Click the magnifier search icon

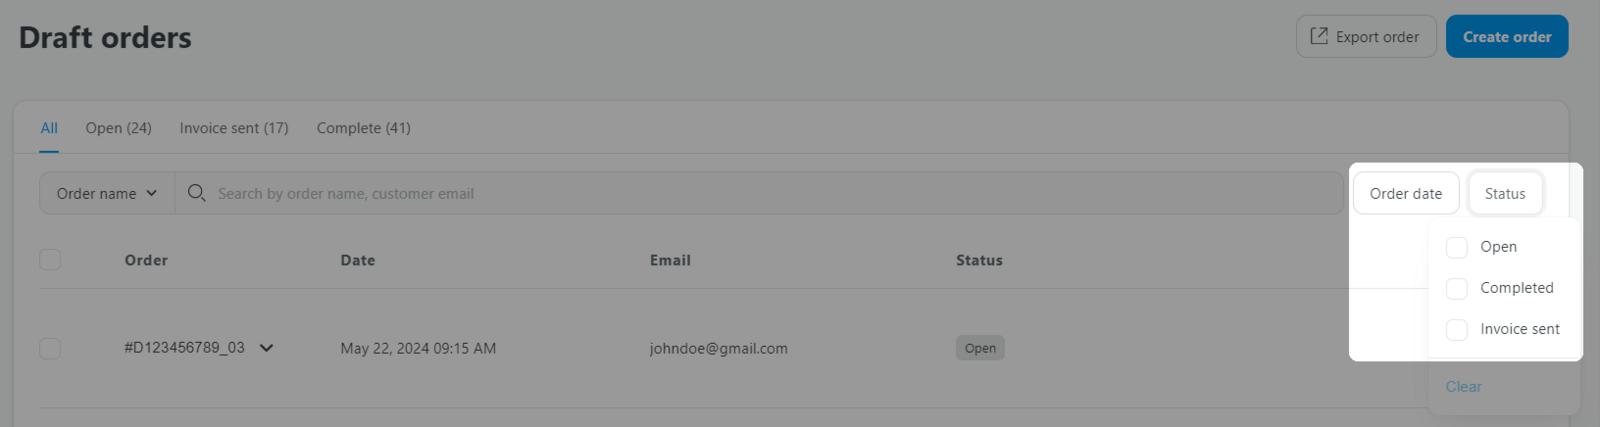pyautogui.click(x=196, y=192)
